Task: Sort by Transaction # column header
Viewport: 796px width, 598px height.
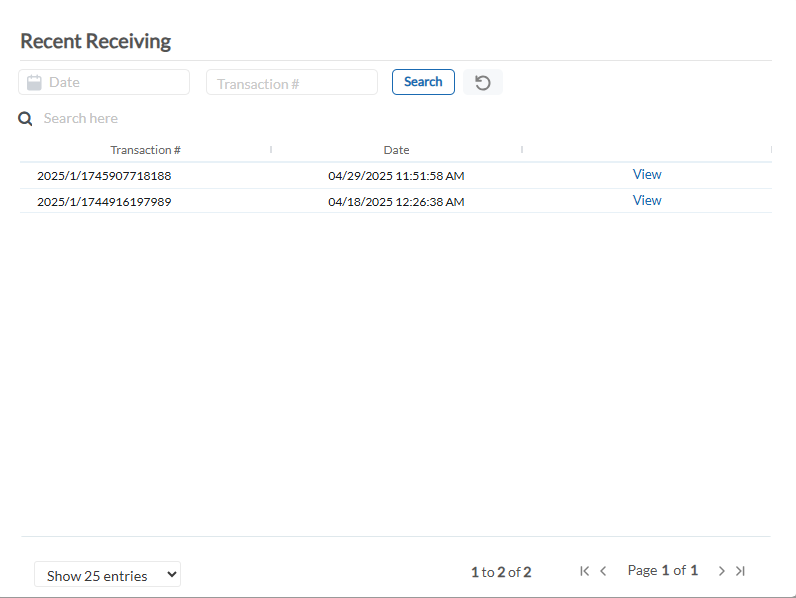Action: [146, 150]
